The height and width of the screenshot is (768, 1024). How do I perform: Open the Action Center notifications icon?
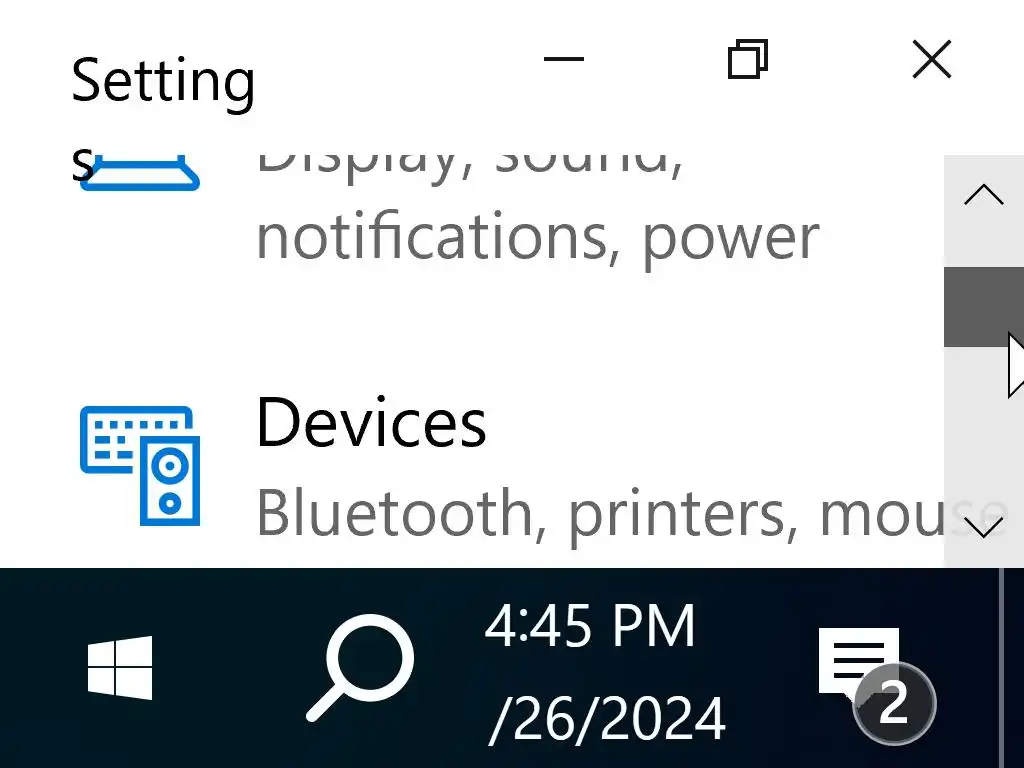click(859, 664)
